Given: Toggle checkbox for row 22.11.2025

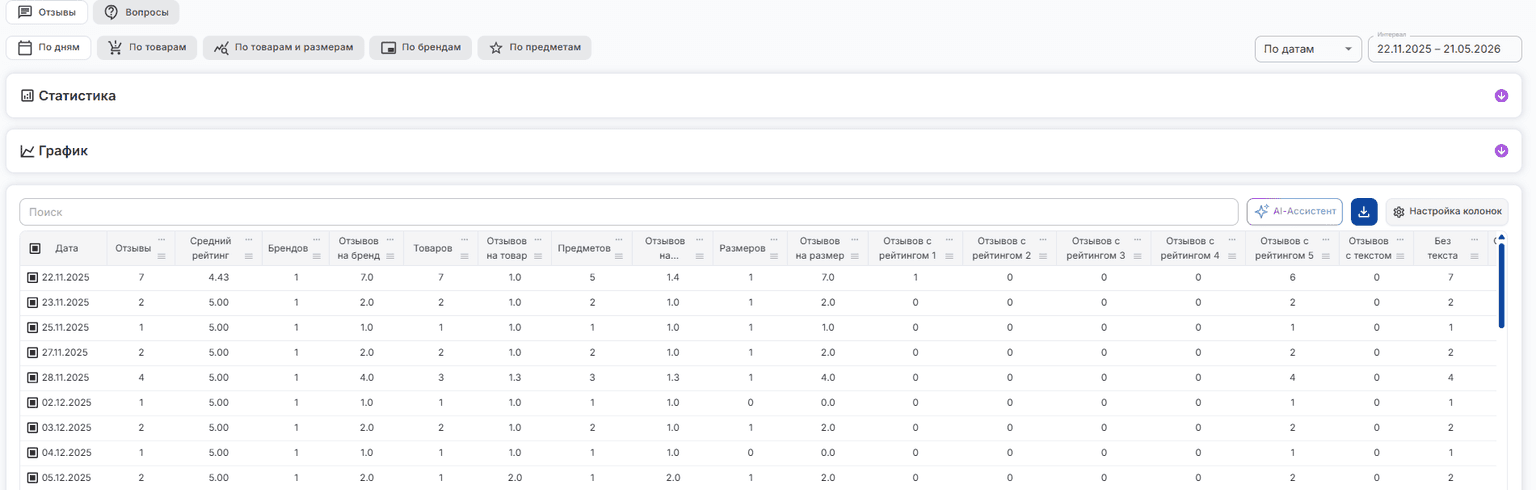Looking at the screenshot, I should (x=33, y=277).
